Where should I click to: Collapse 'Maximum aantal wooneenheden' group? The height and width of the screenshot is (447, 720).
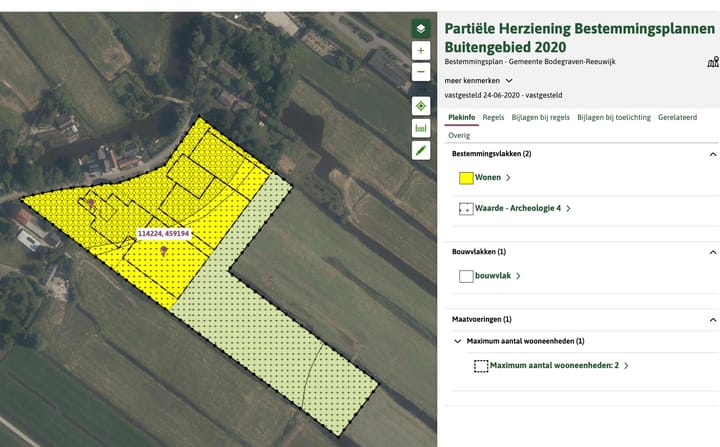(x=458, y=342)
